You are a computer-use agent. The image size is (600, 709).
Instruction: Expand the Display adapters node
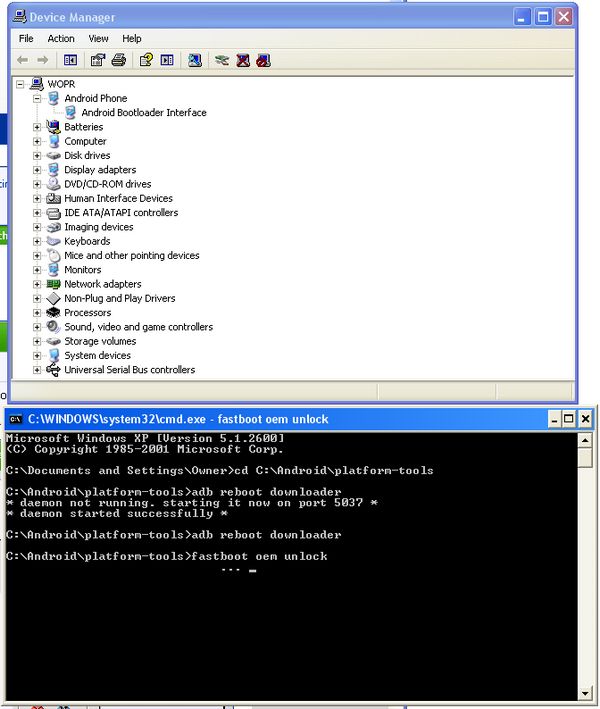(x=37, y=170)
